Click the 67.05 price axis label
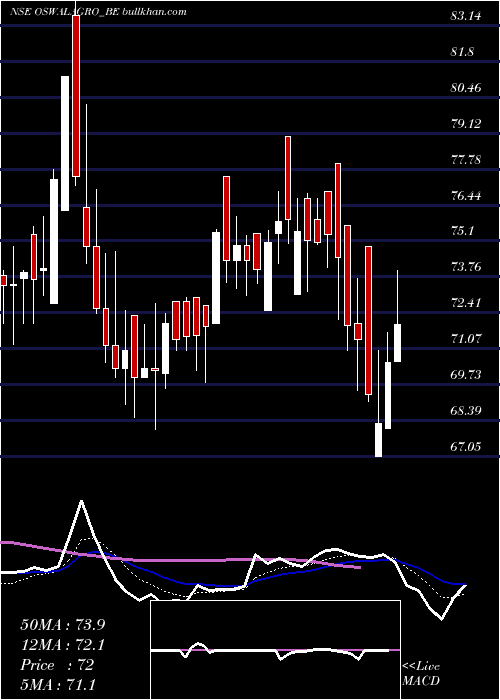This screenshot has height=700, width=500. tap(466, 446)
